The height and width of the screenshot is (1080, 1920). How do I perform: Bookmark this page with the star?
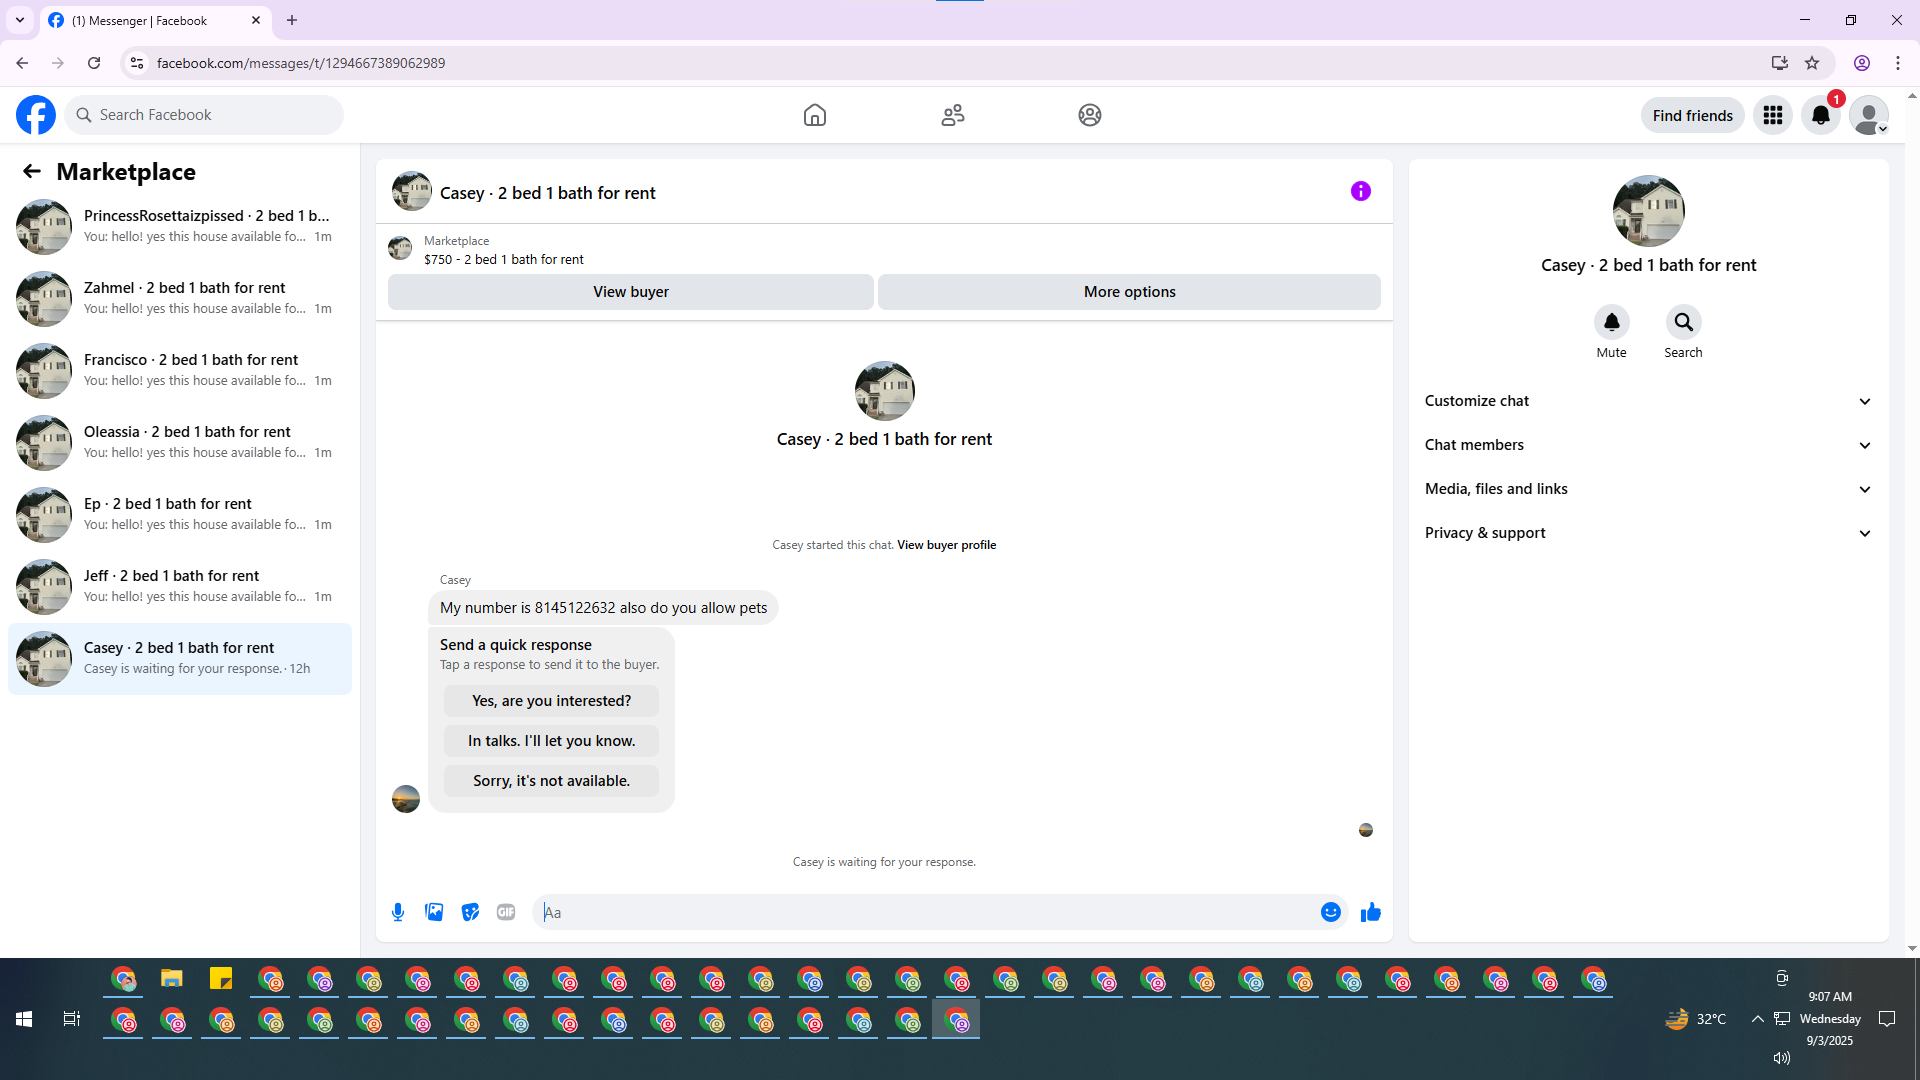click(x=1812, y=63)
